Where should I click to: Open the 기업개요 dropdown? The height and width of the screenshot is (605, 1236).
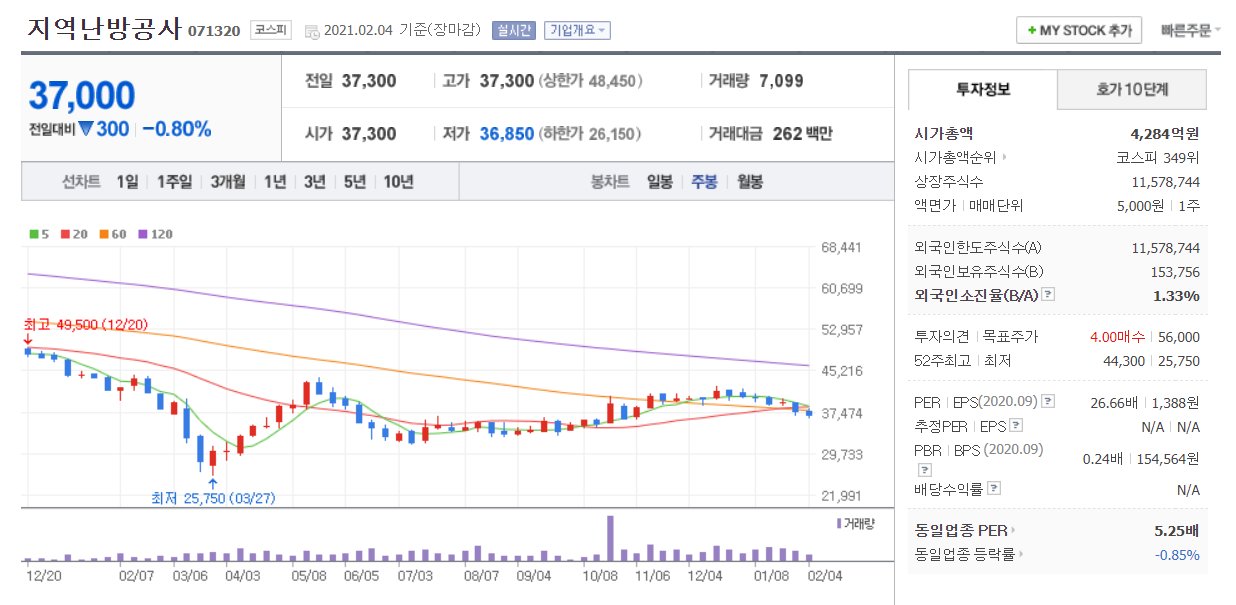[577, 30]
